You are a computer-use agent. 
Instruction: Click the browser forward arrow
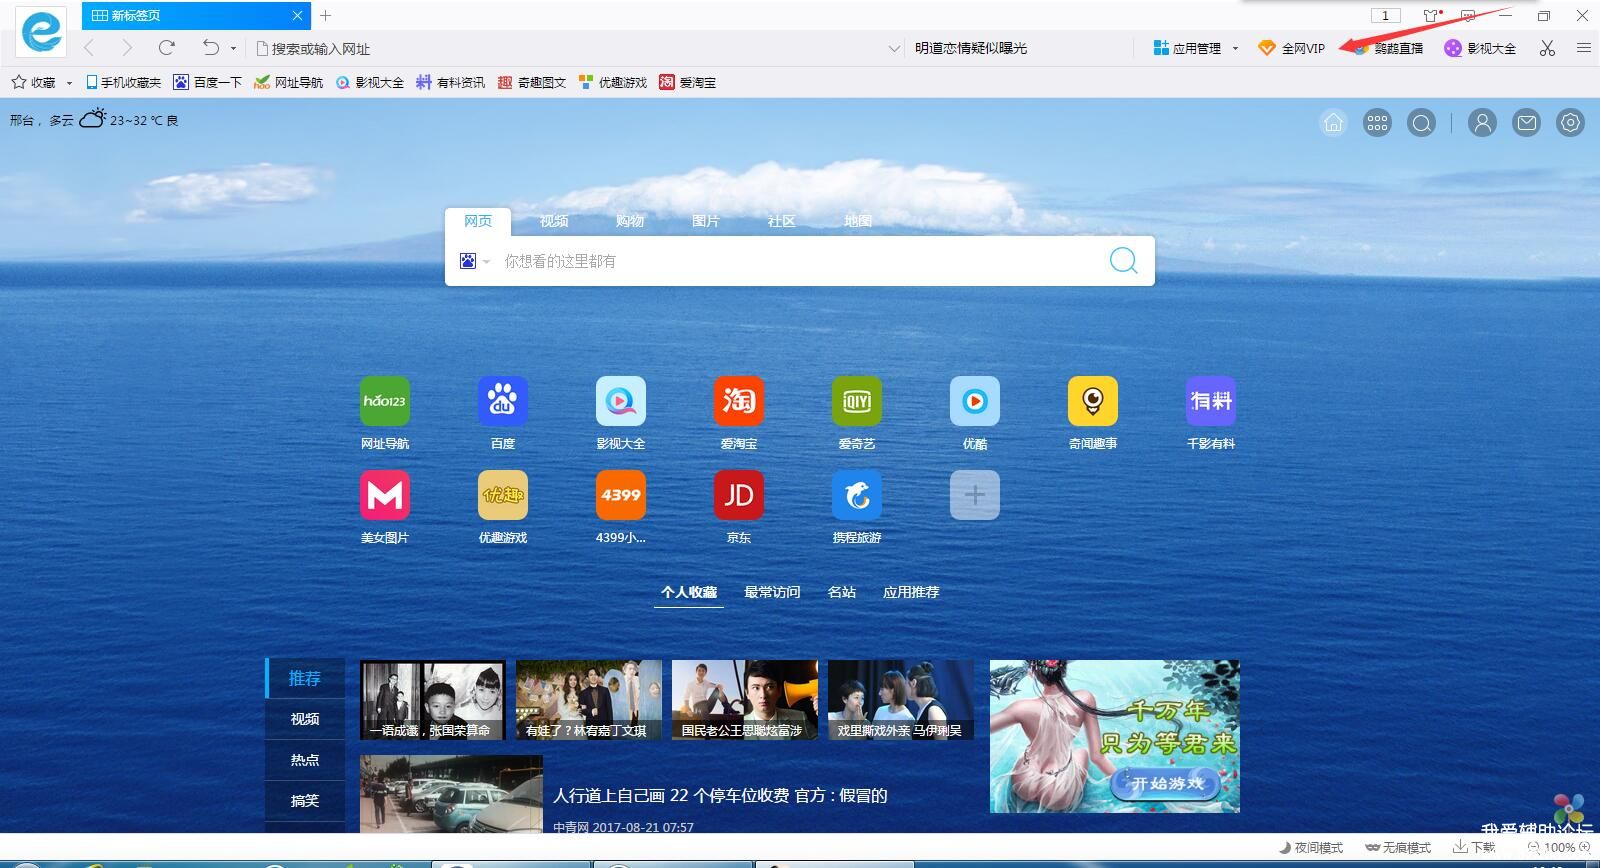coord(126,47)
